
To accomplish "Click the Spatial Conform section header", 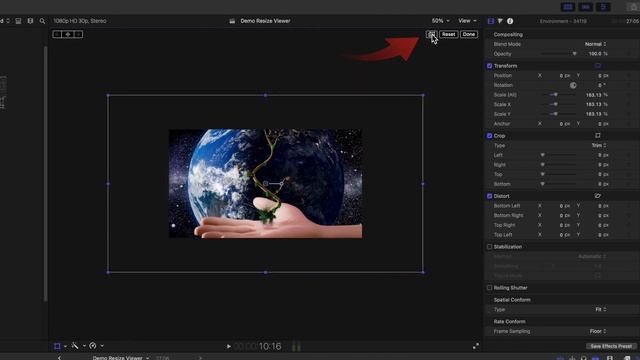I will click(x=512, y=300).
